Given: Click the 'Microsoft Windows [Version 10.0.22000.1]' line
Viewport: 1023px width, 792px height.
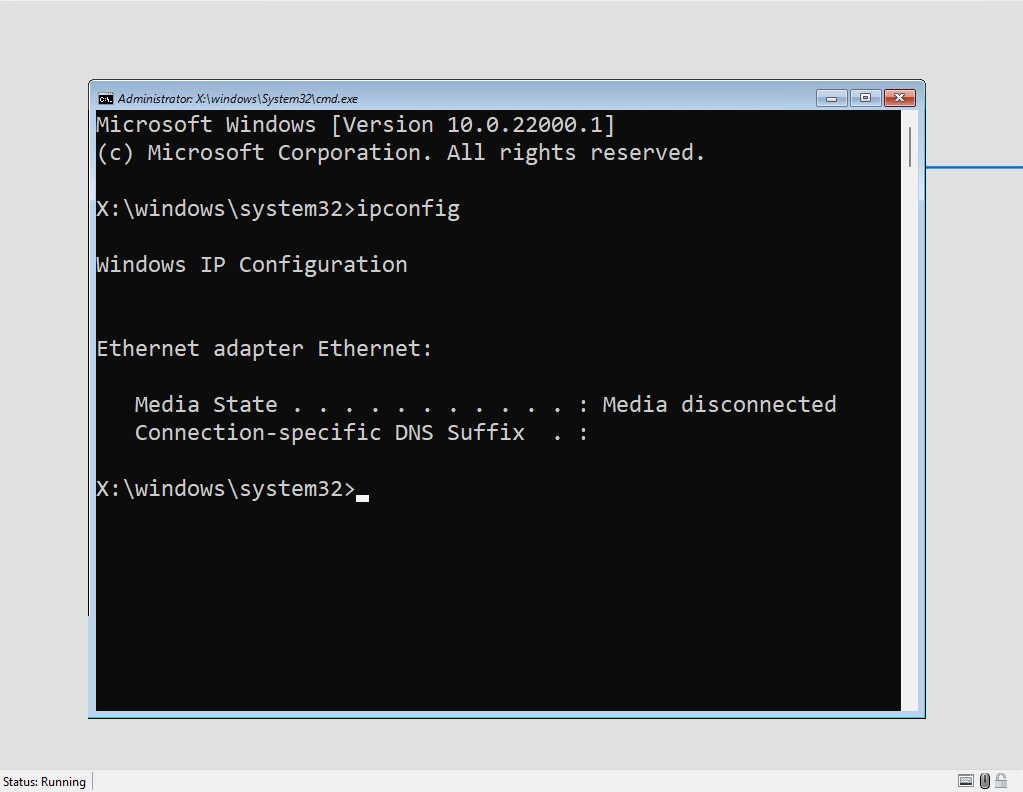Looking at the screenshot, I should tap(356, 125).
